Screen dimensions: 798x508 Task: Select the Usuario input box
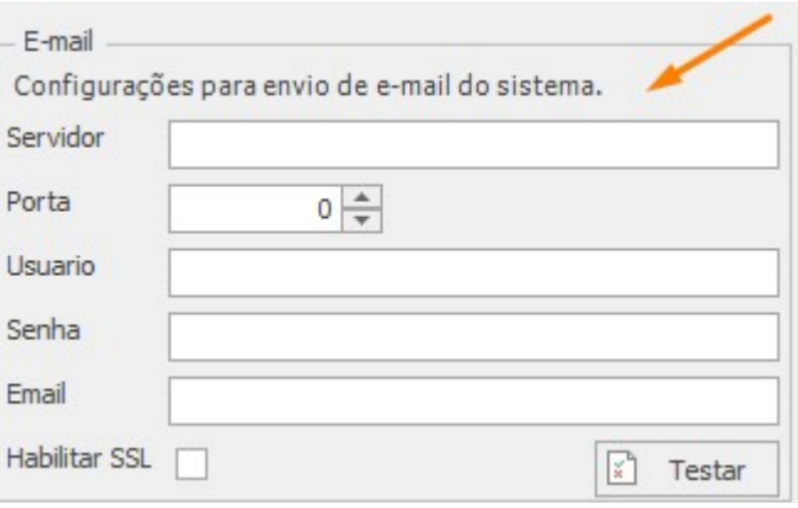(x=473, y=273)
